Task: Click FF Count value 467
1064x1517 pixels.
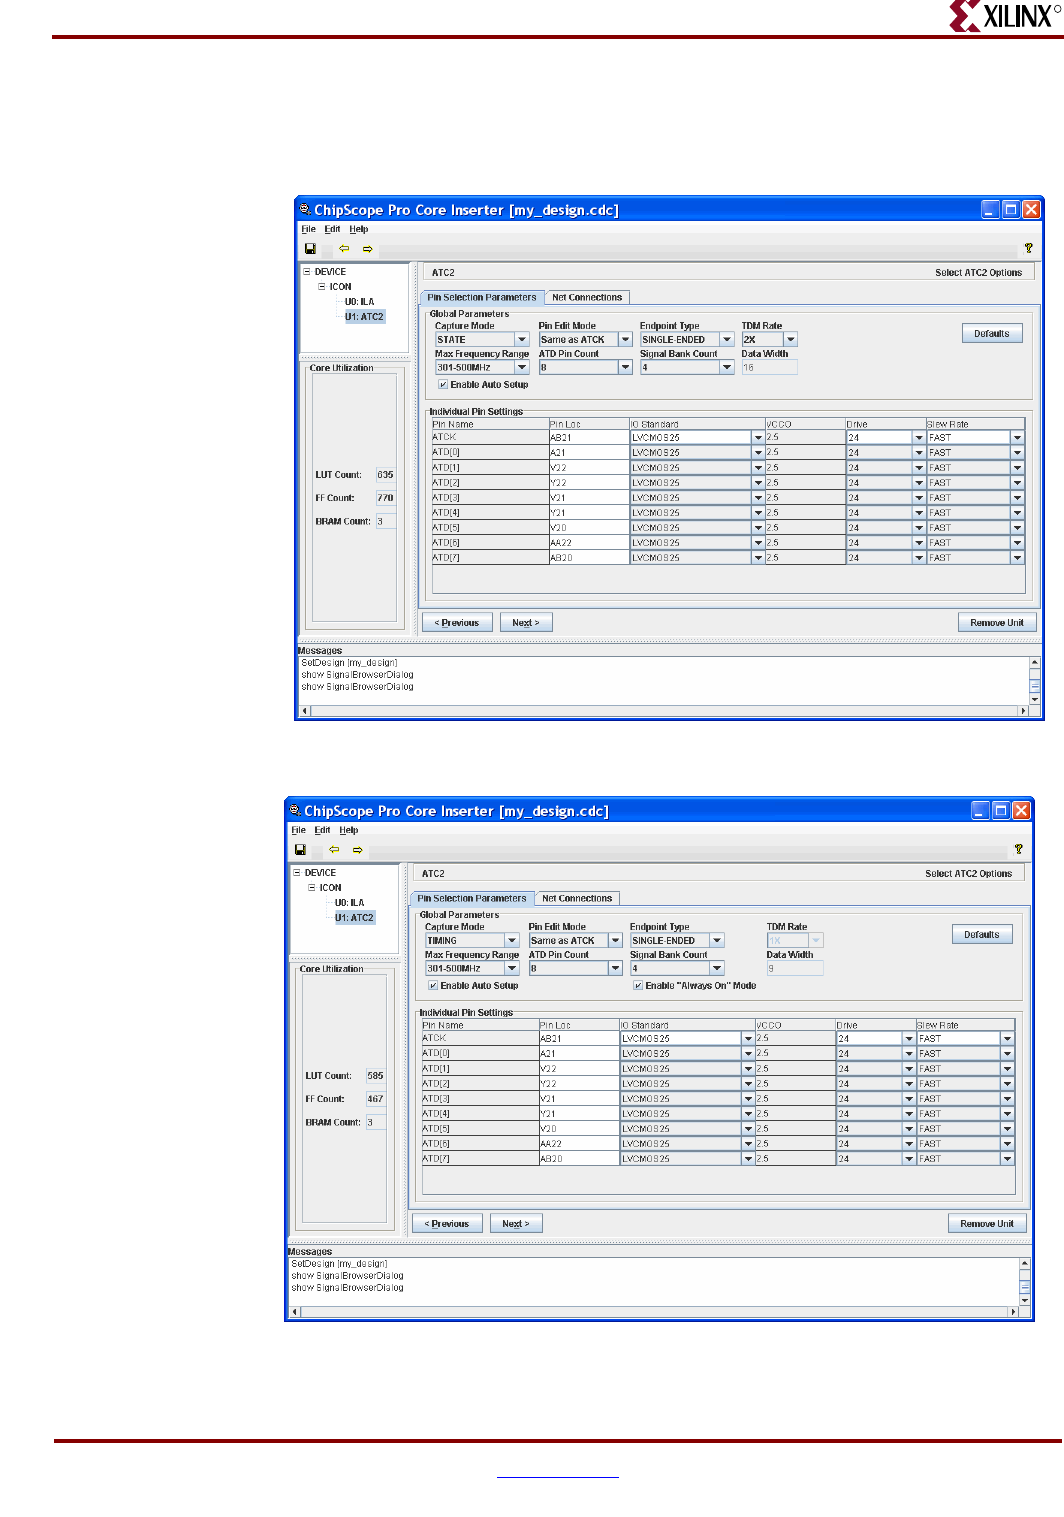Action: point(375,1099)
